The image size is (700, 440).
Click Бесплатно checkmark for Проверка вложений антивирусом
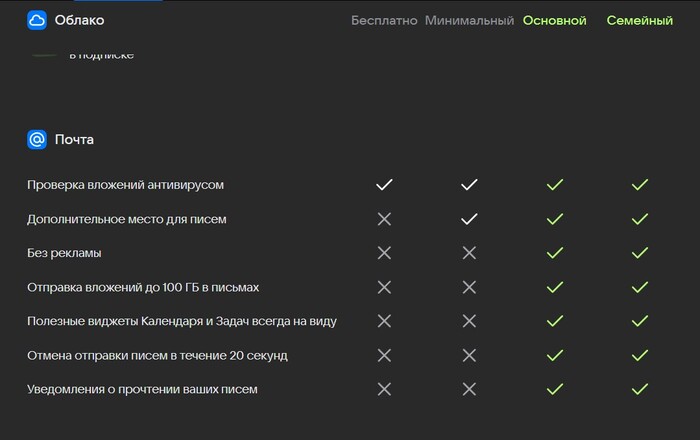point(384,185)
